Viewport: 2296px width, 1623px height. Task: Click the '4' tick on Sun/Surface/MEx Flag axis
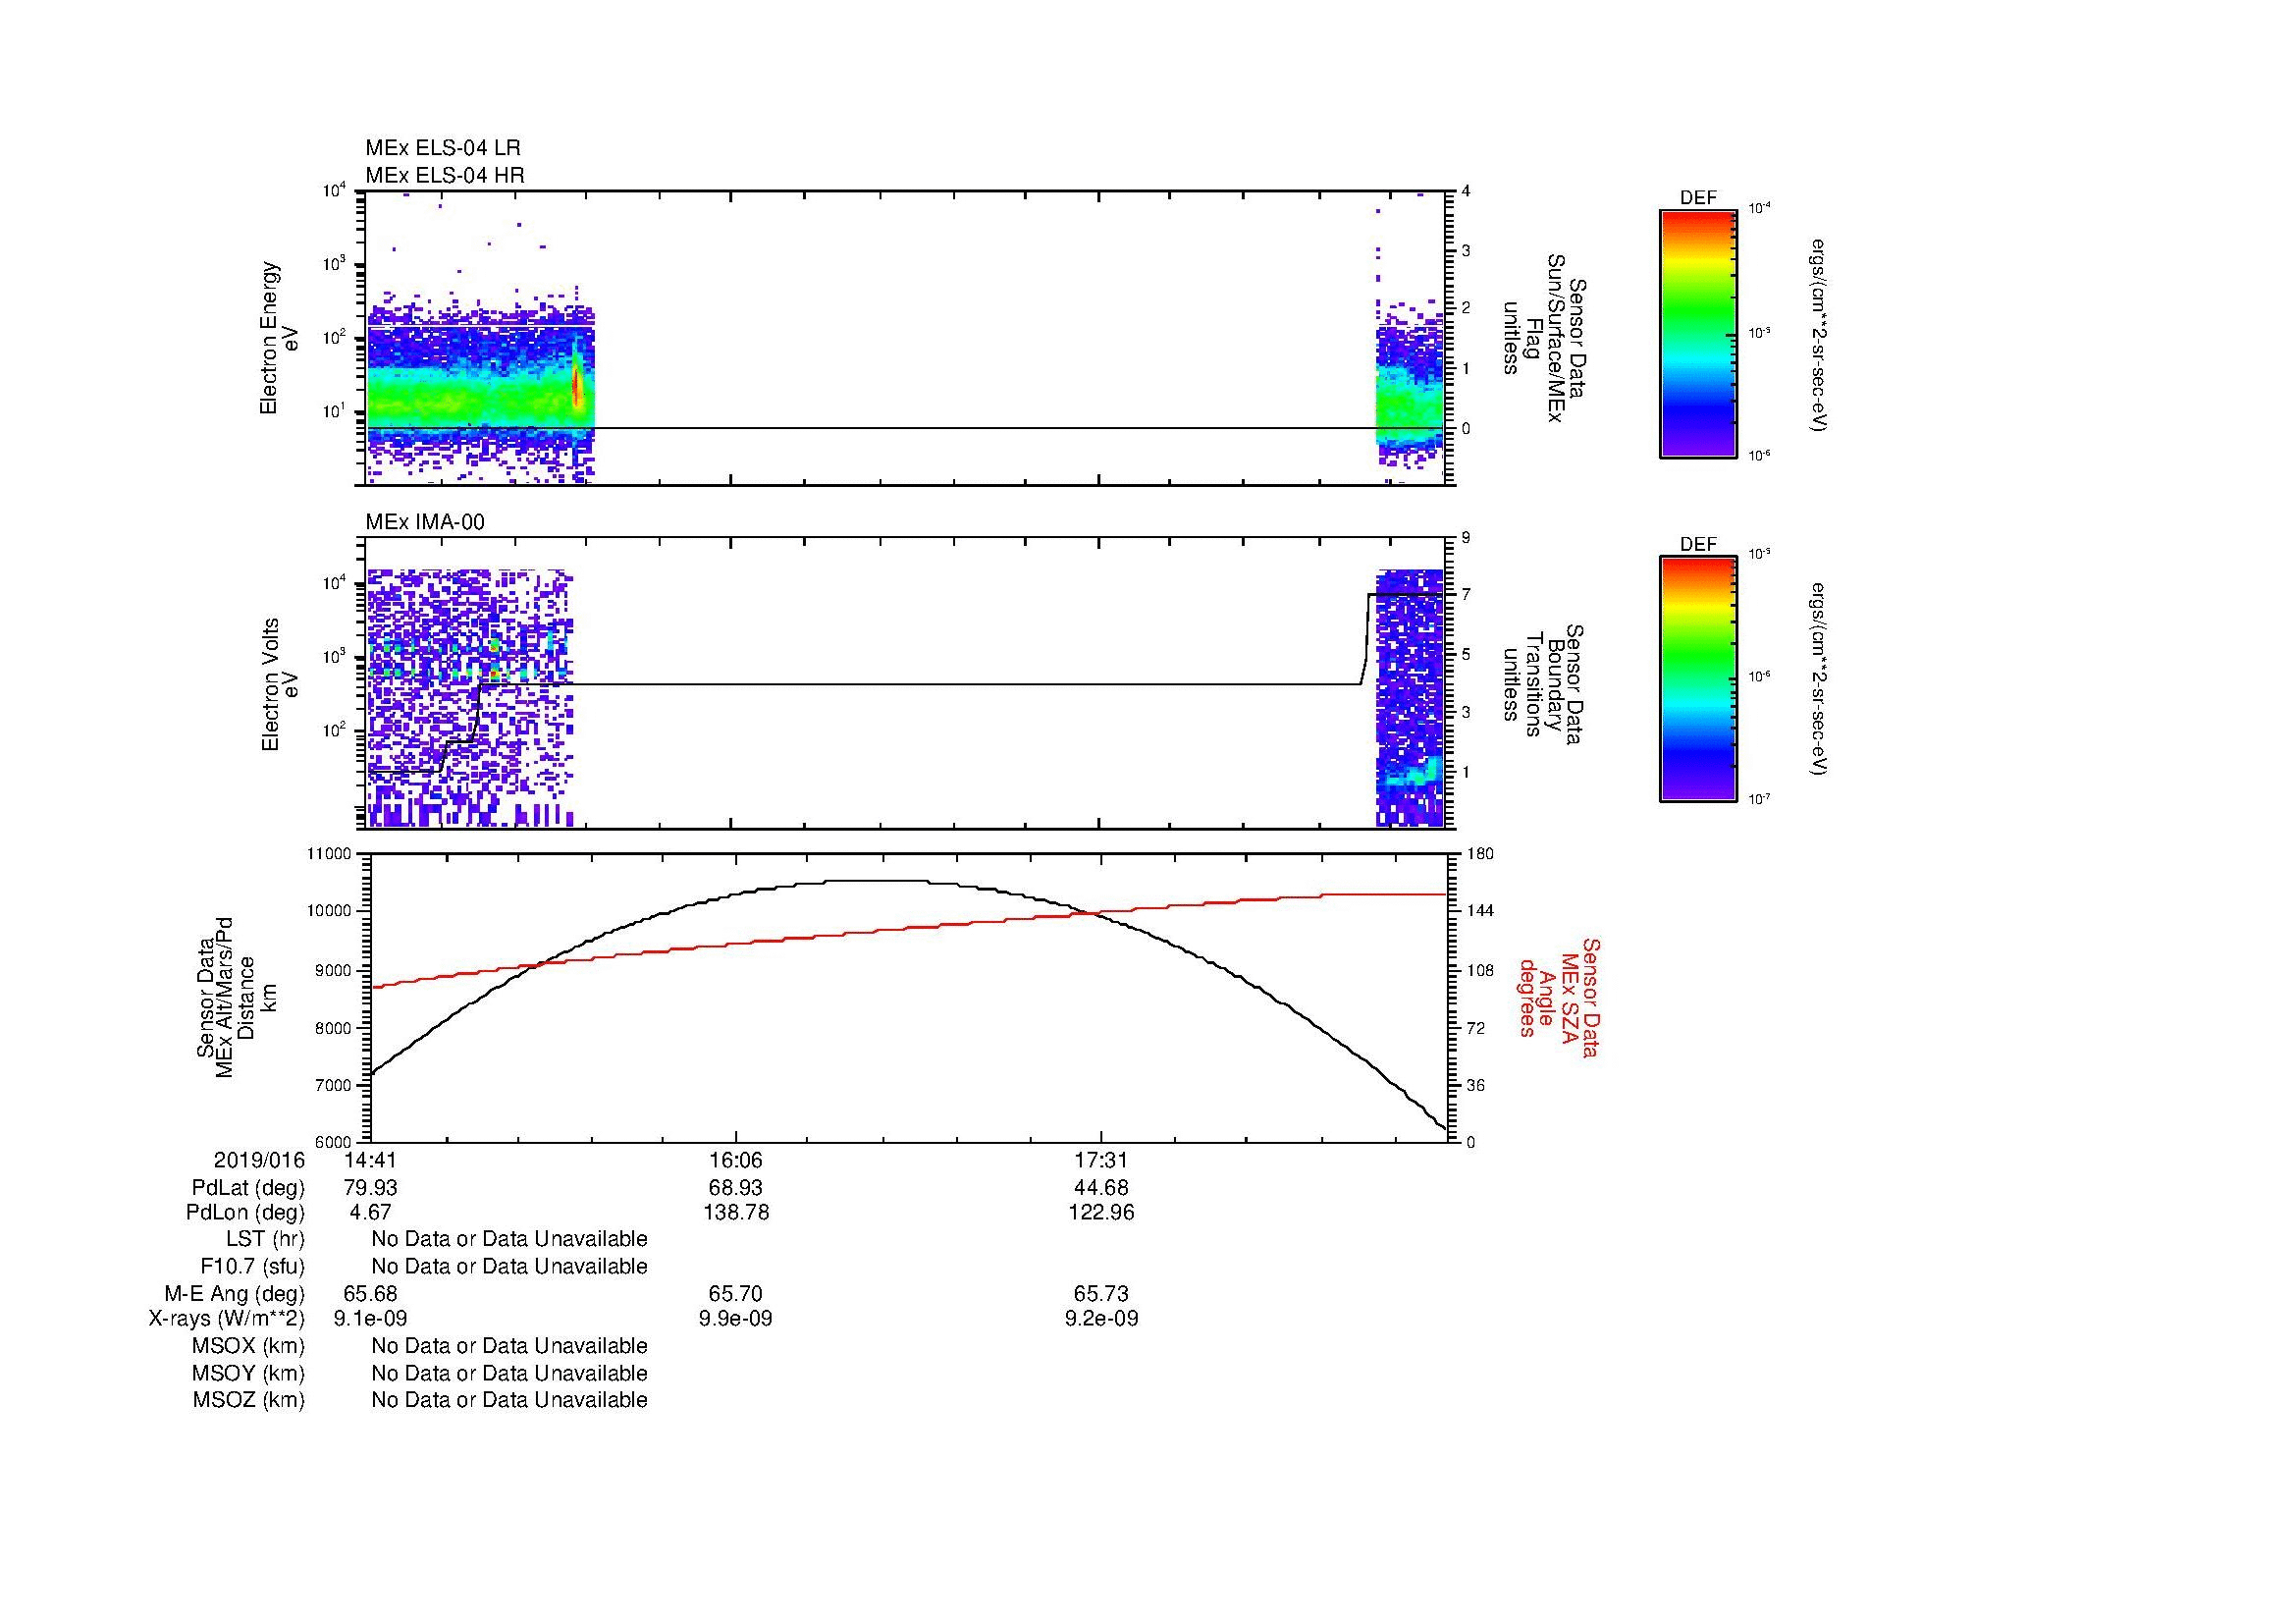(1466, 191)
